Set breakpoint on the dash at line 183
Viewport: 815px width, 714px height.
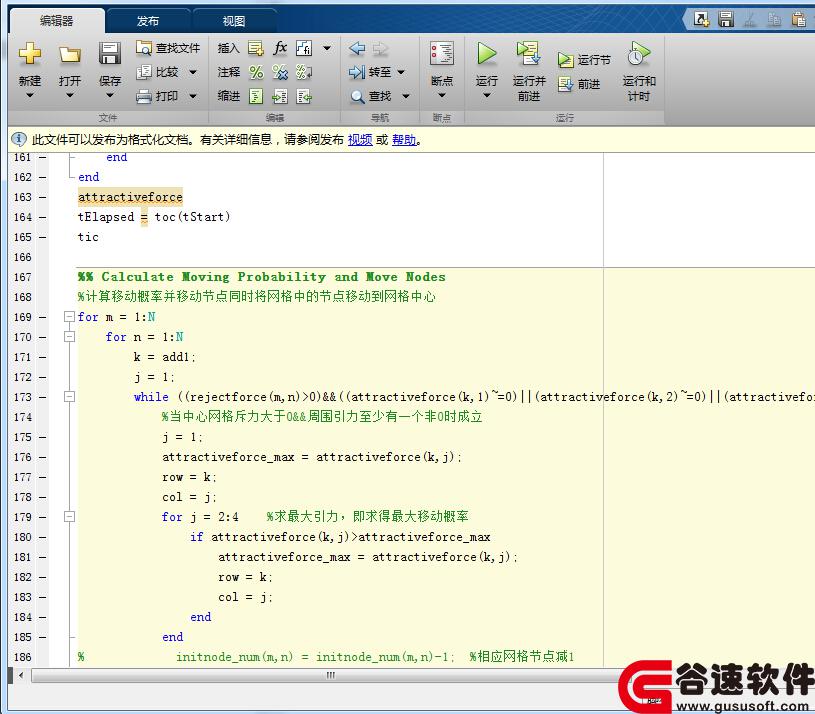43,597
